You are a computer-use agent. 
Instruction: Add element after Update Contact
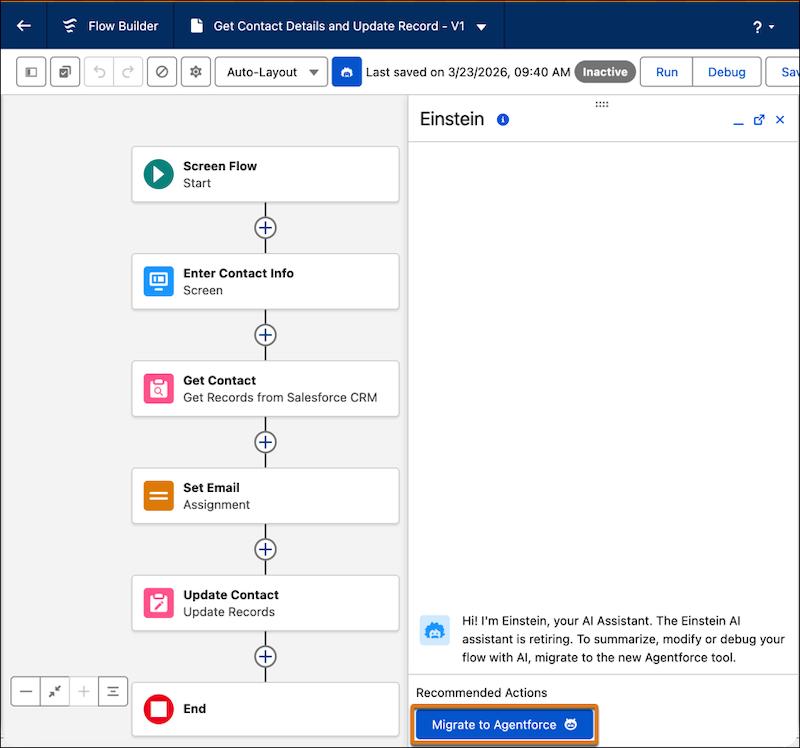tap(265, 656)
